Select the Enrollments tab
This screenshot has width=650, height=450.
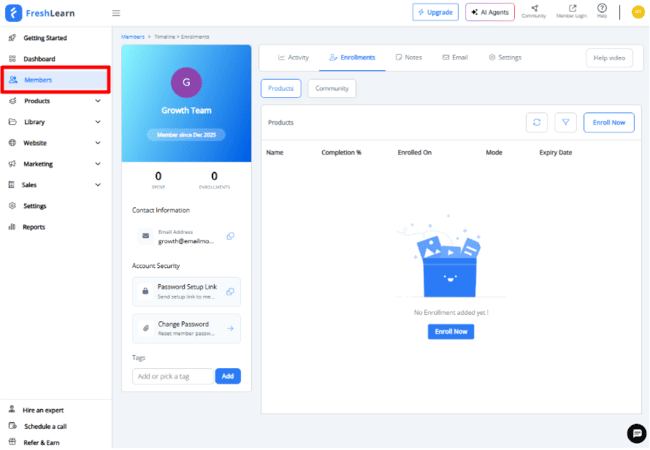(352, 58)
